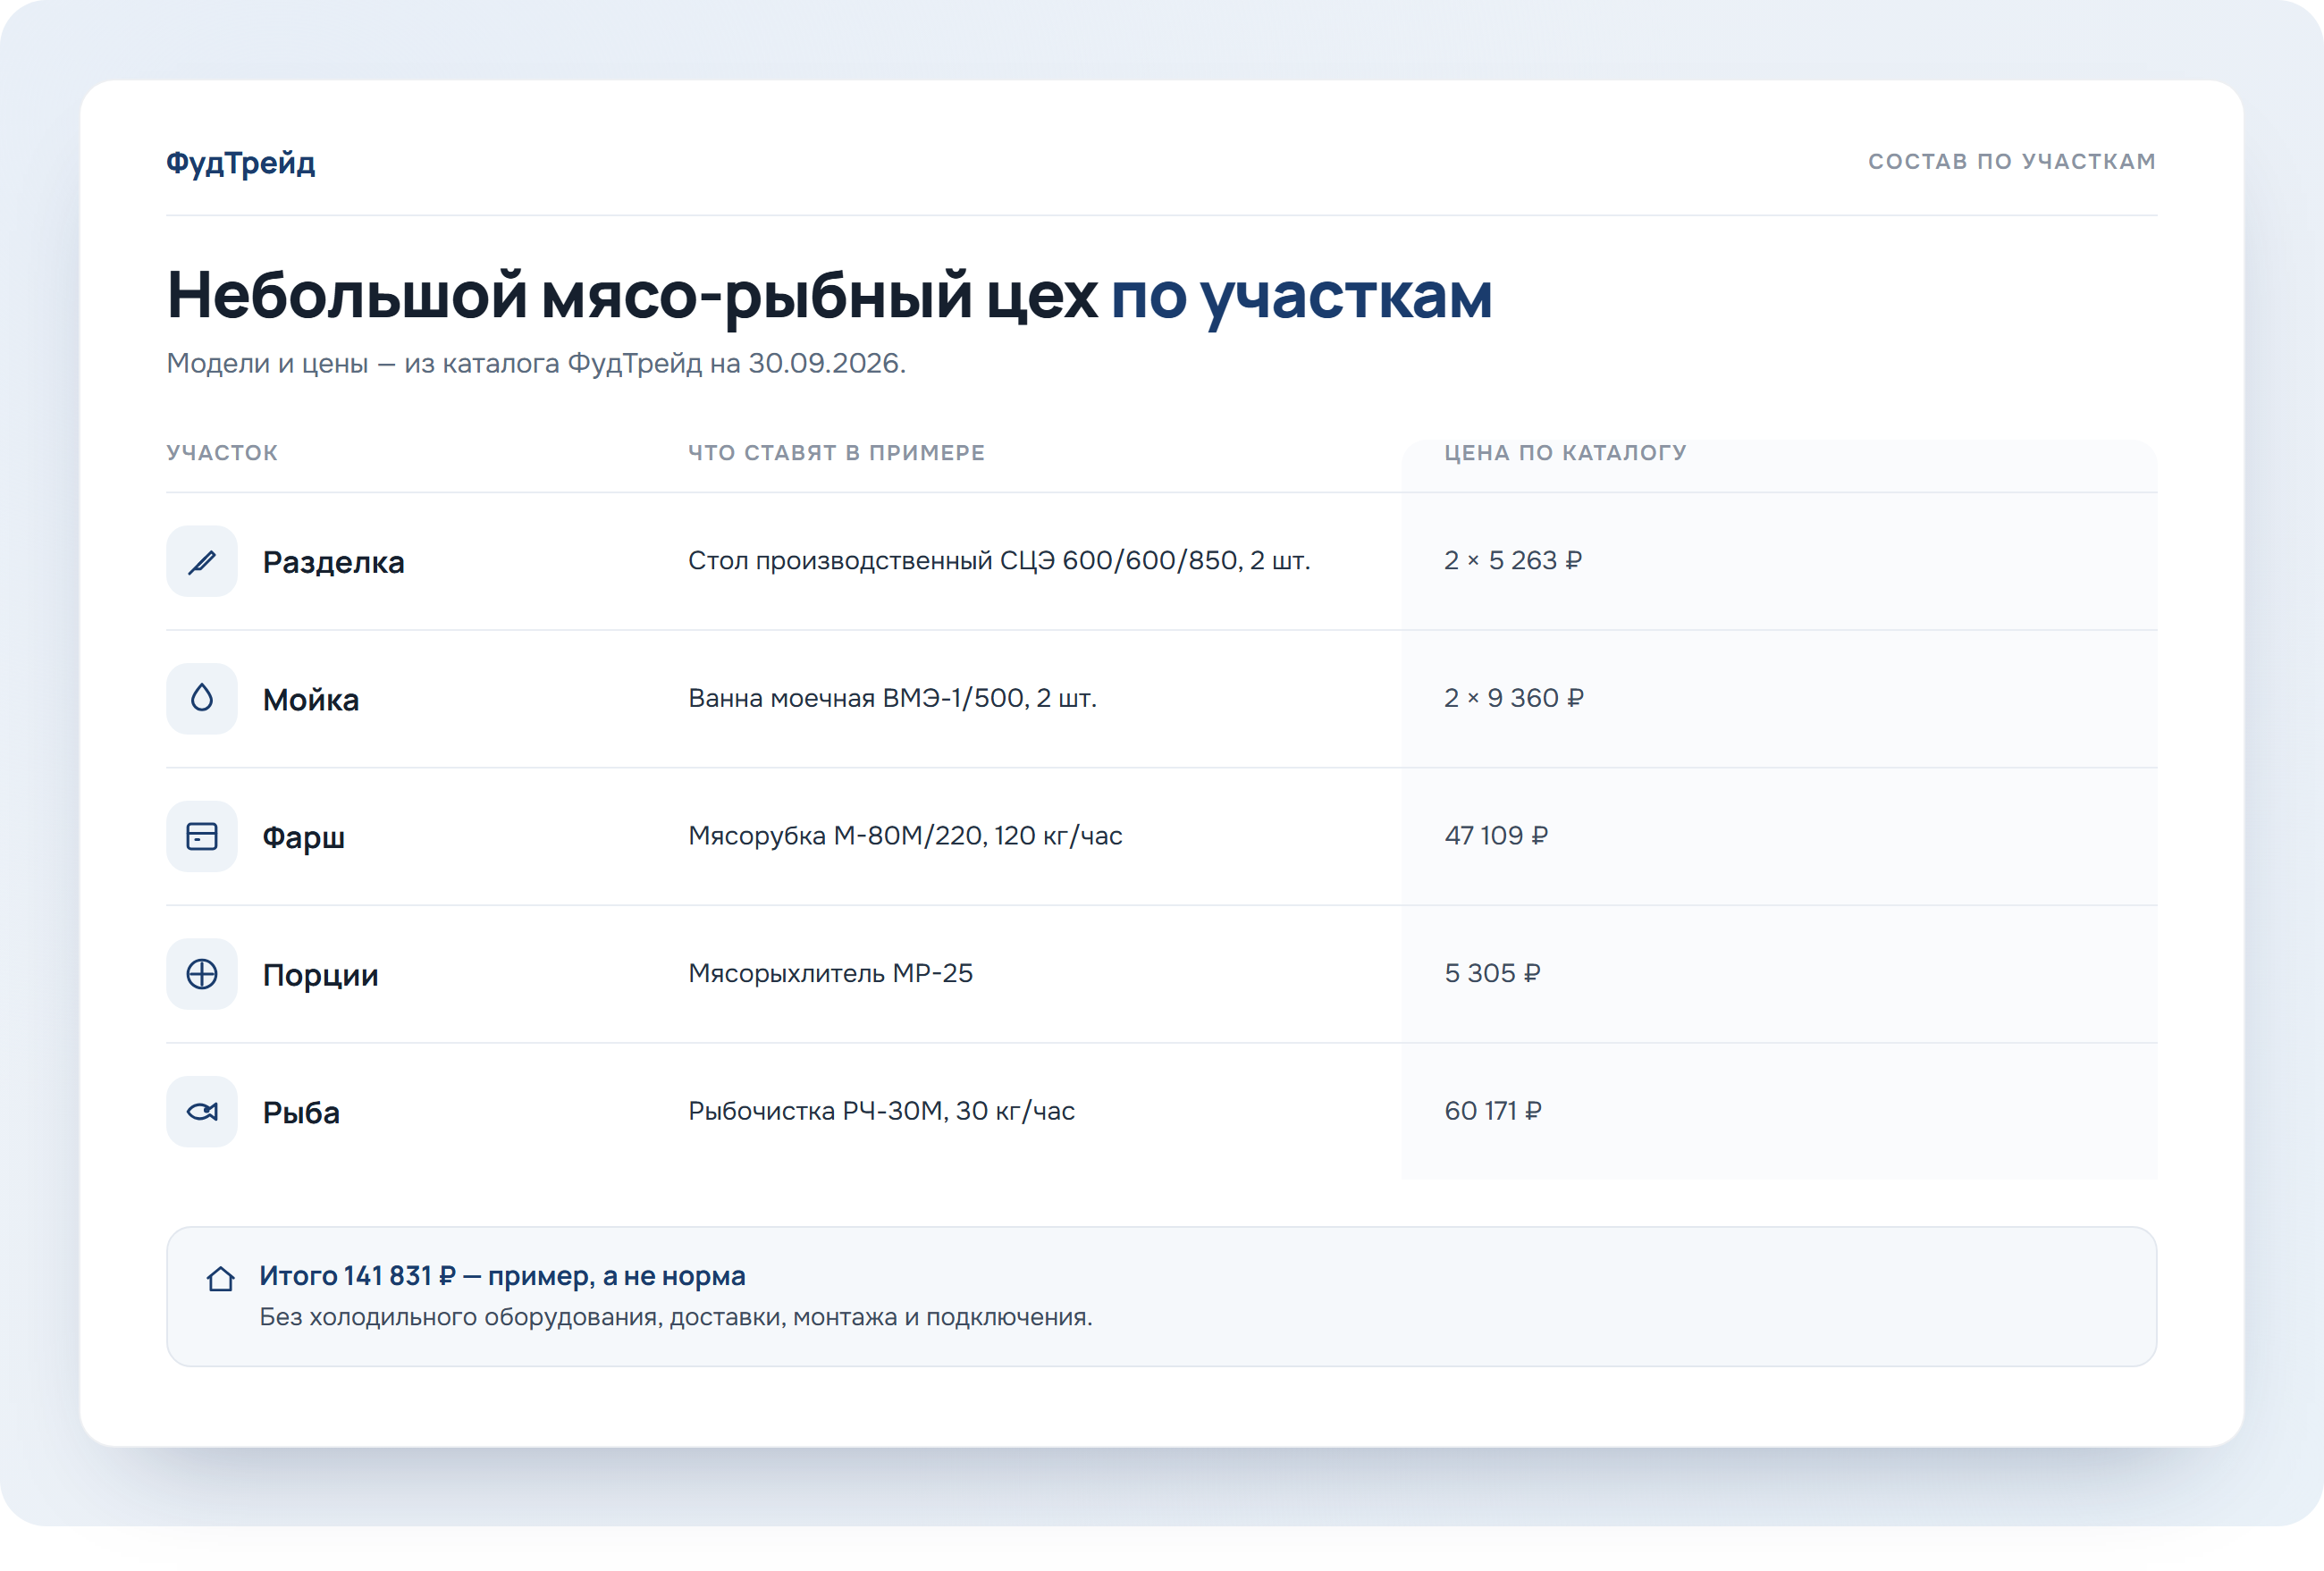Image resolution: width=2324 pixels, height=1571 pixels.
Task: Click Стол производственный СЦЭ 600/600/850 description
Action: click(999, 560)
